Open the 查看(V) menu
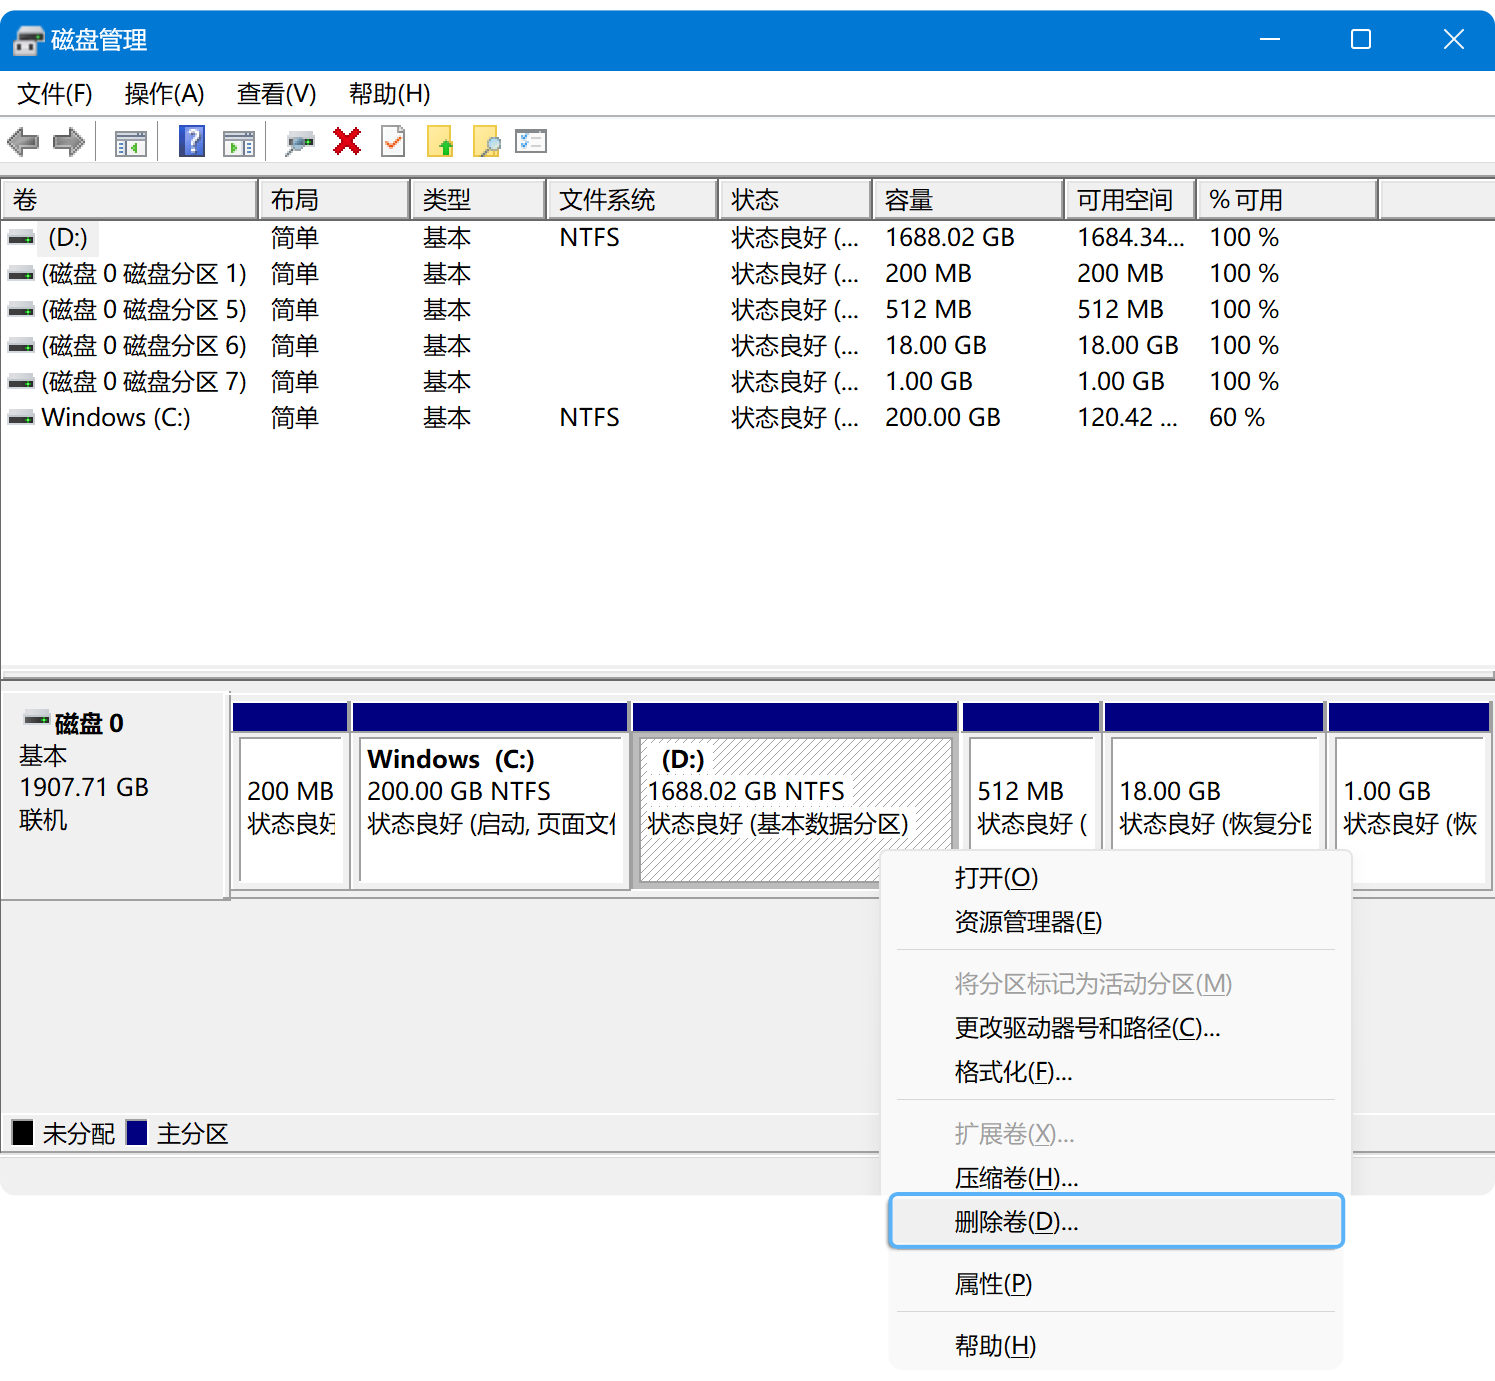The height and width of the screenshot is (1381, 1495). click(x=276, y=94)
